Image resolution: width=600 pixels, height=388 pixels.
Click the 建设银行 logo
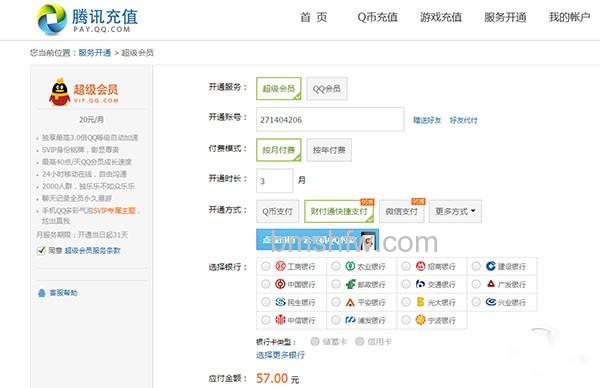(491, 266)
